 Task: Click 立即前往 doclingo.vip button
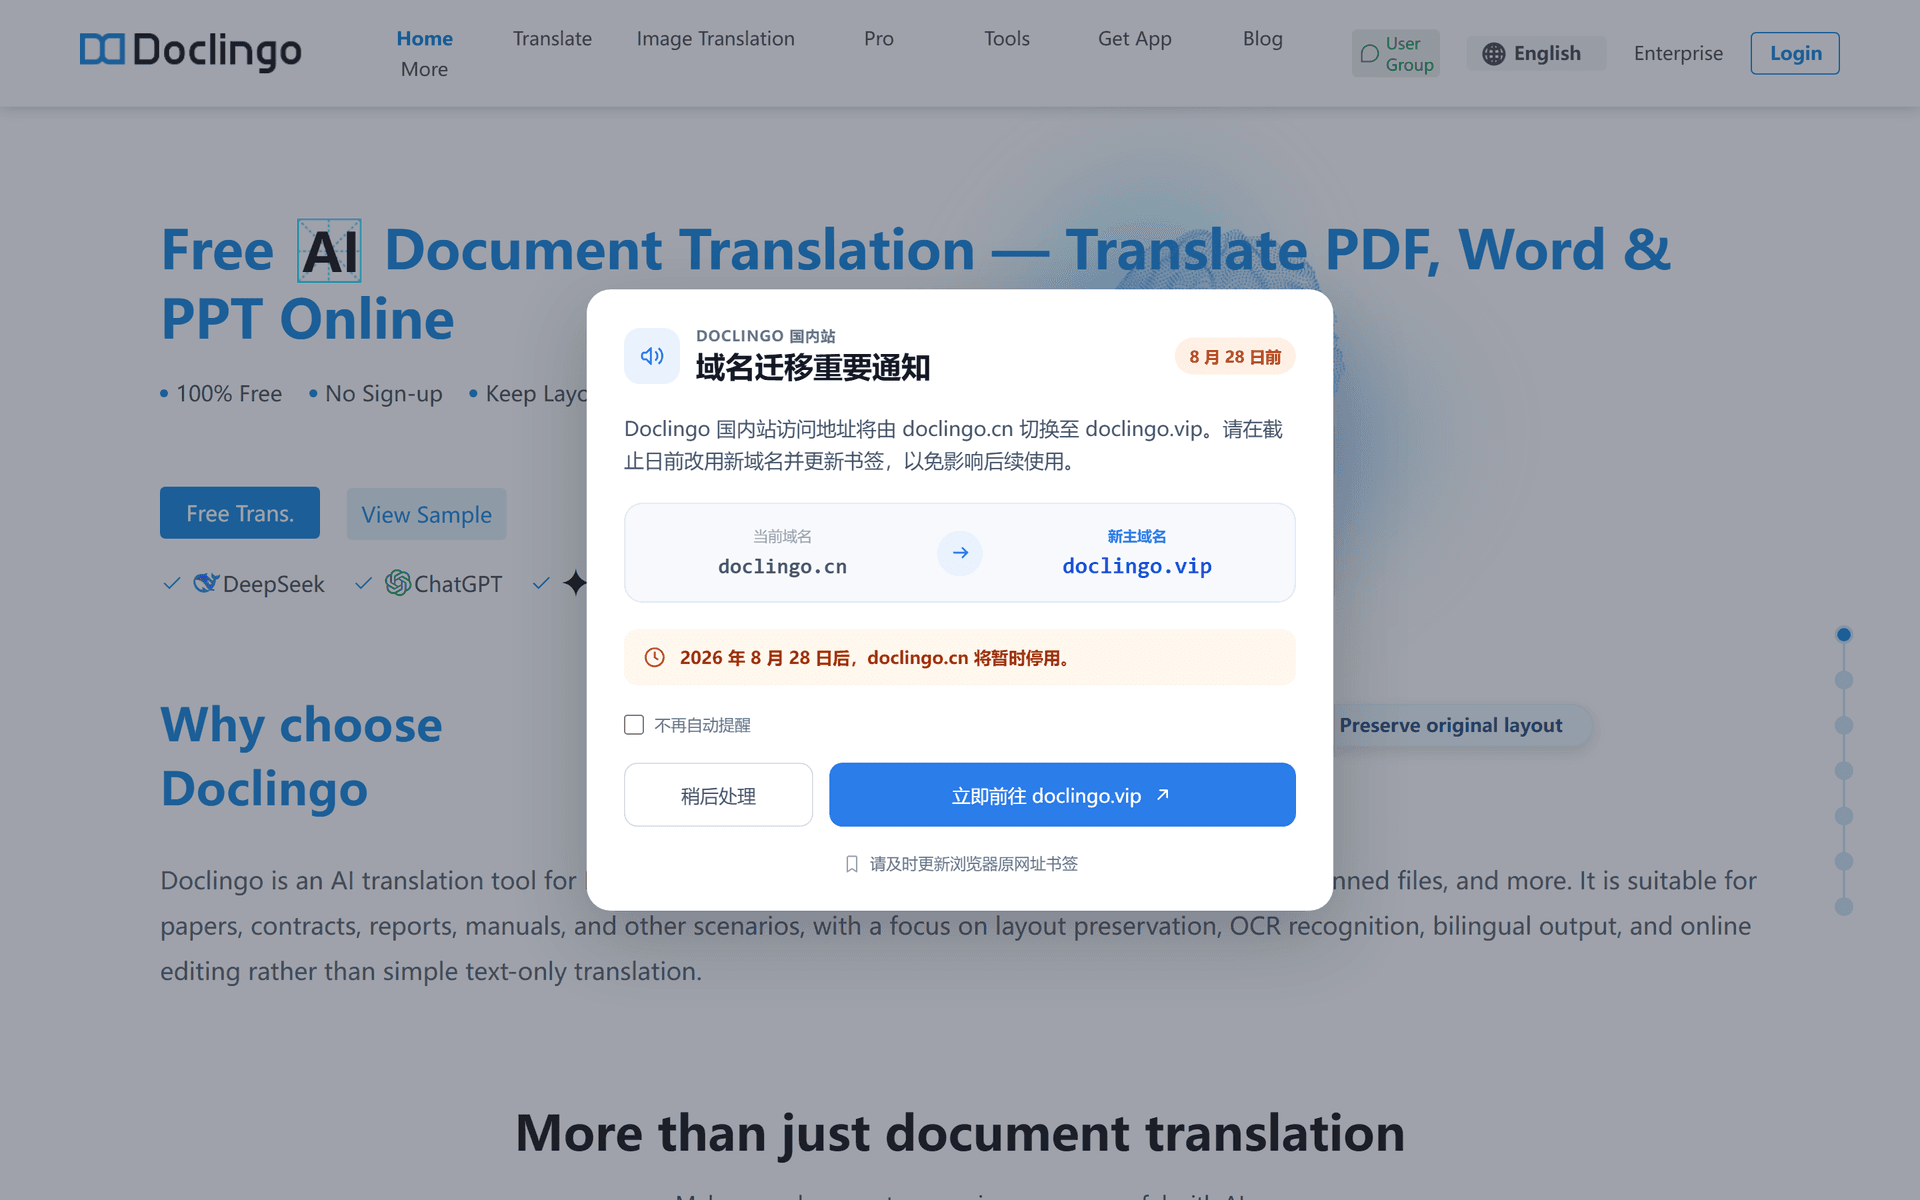click(1062, 795)
